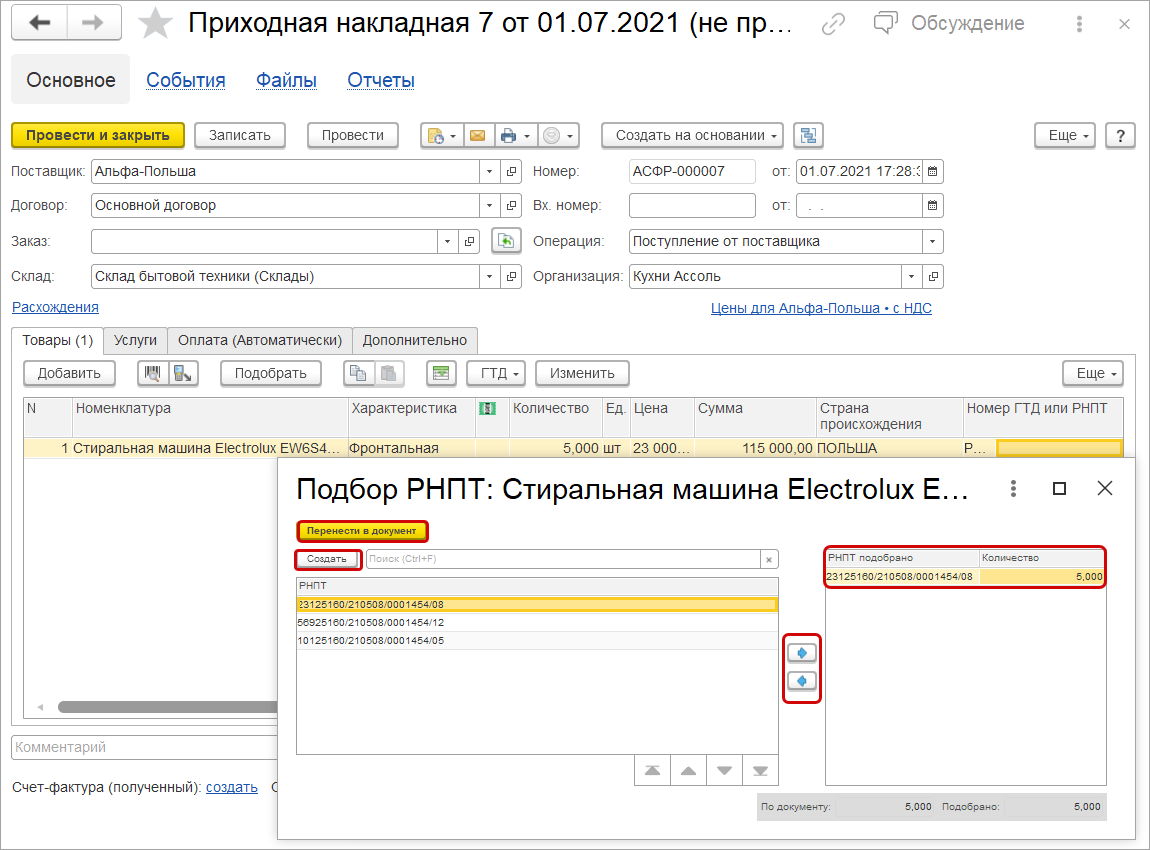Switch to the Оплата (Автоматически) tab
The width and height of the screenshot is (1150, 850).
[x=260, y=340]
